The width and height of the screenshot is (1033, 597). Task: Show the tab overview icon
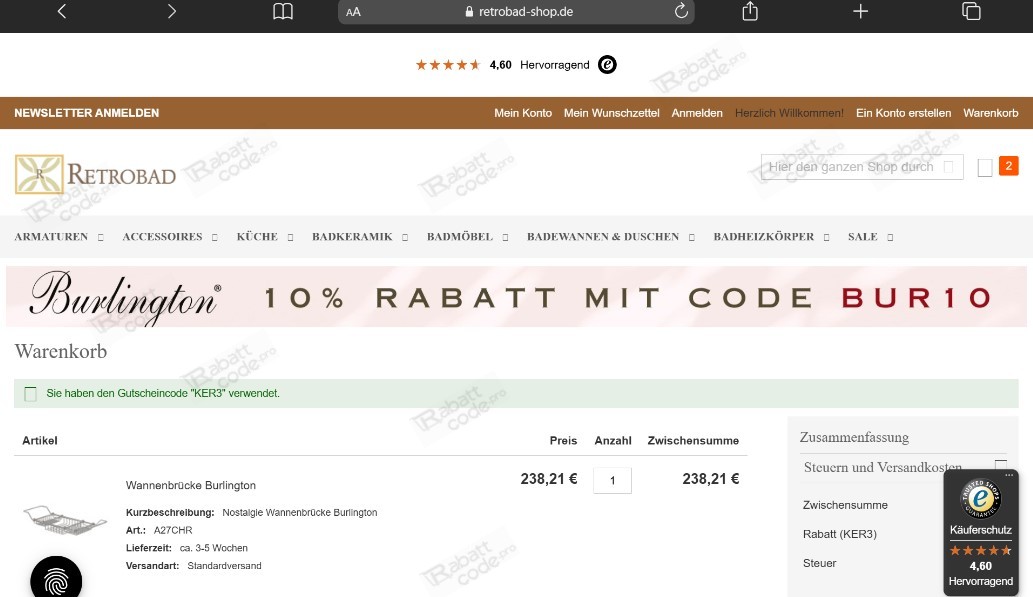pos(971,11)
